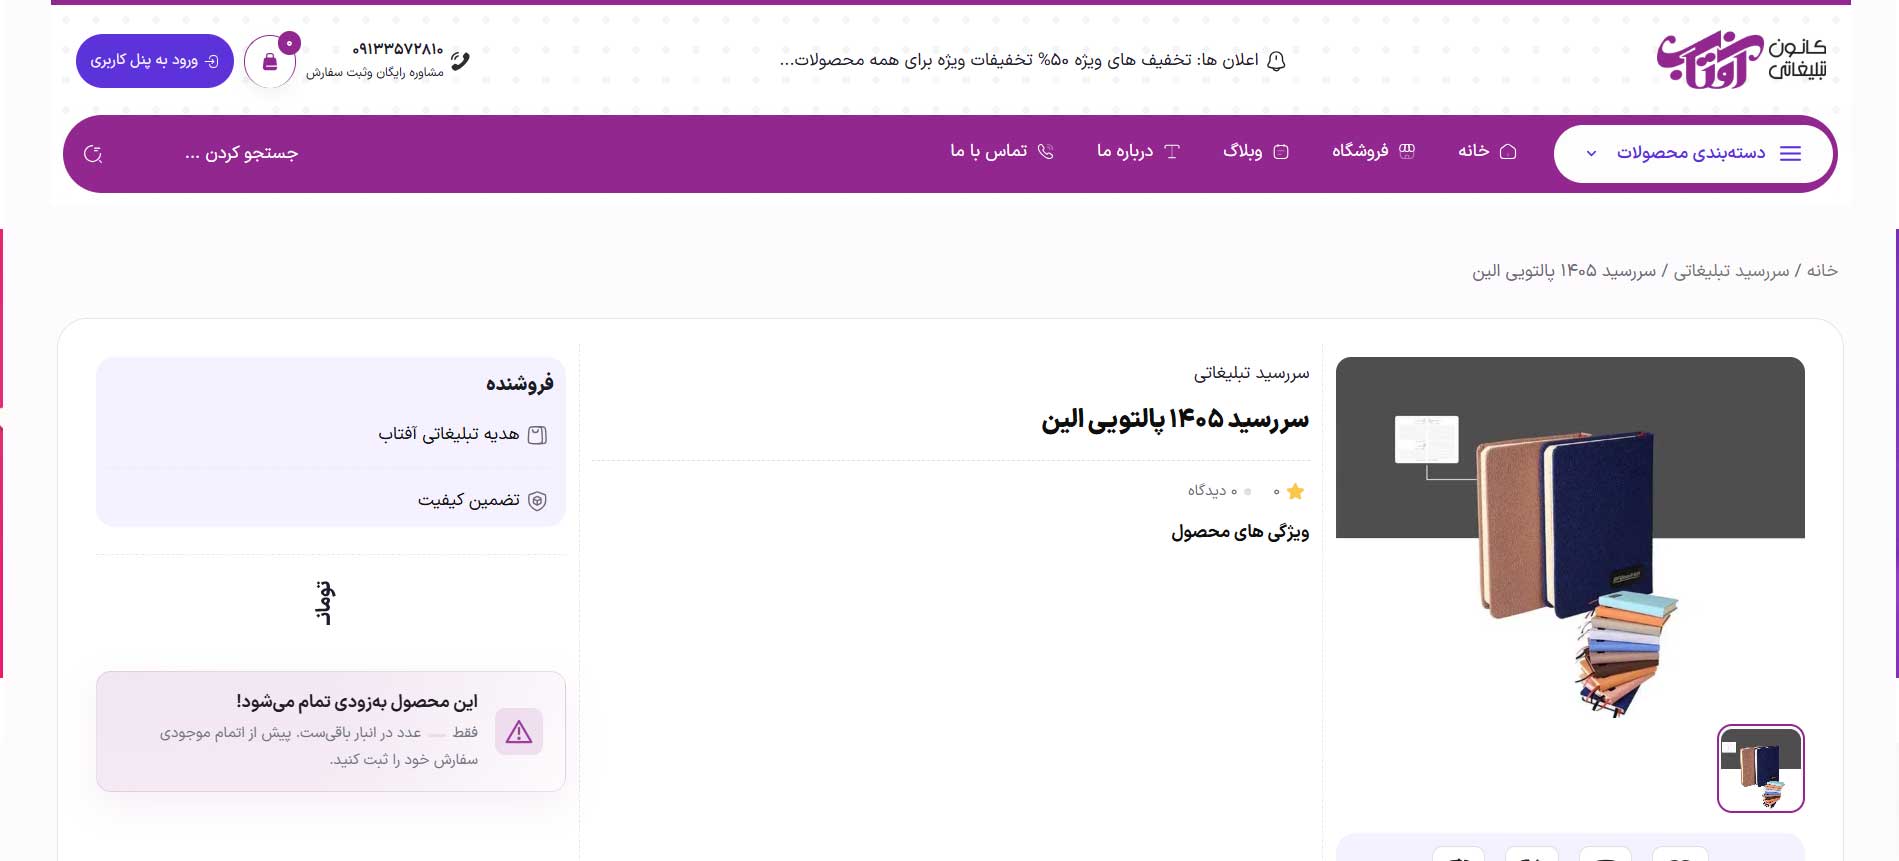Select the small product gallery thumbnail

(x=1760, y=768)
